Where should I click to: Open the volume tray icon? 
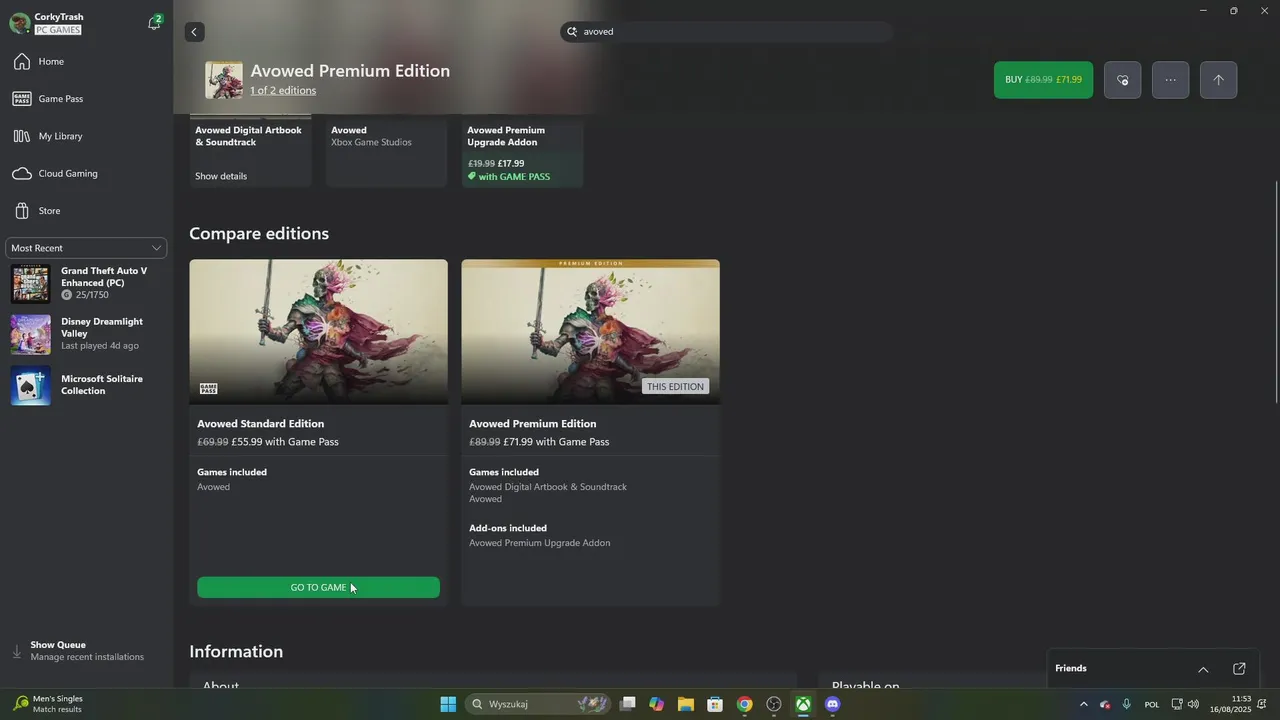click(1193, 704)
